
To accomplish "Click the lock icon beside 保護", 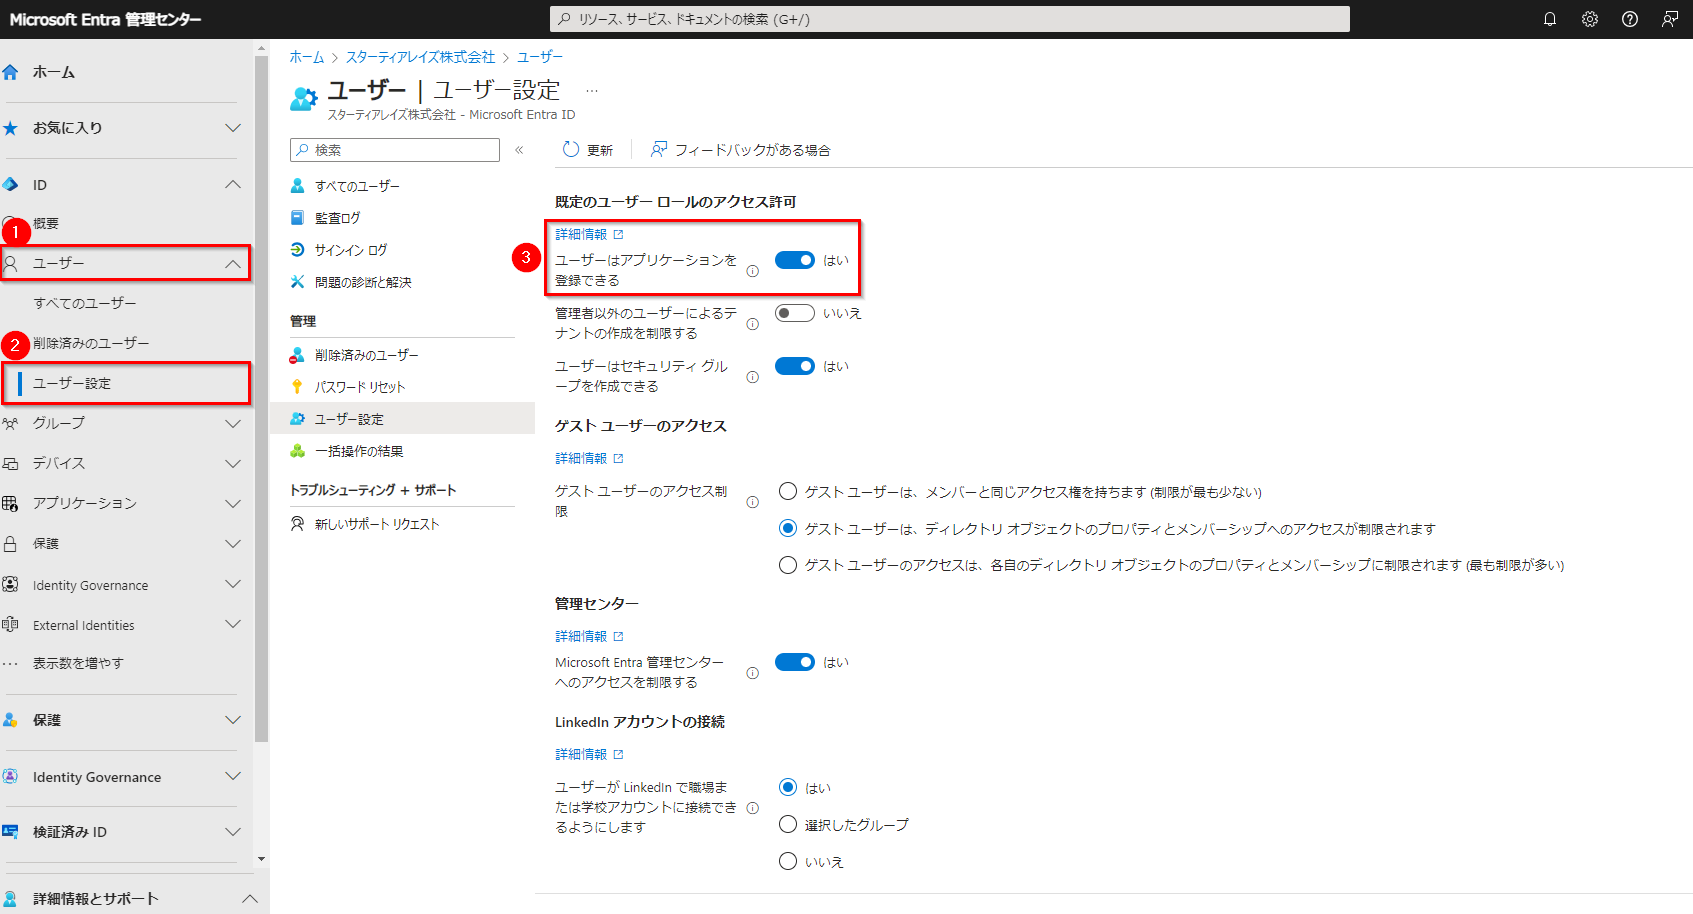I will pos(11,543).
